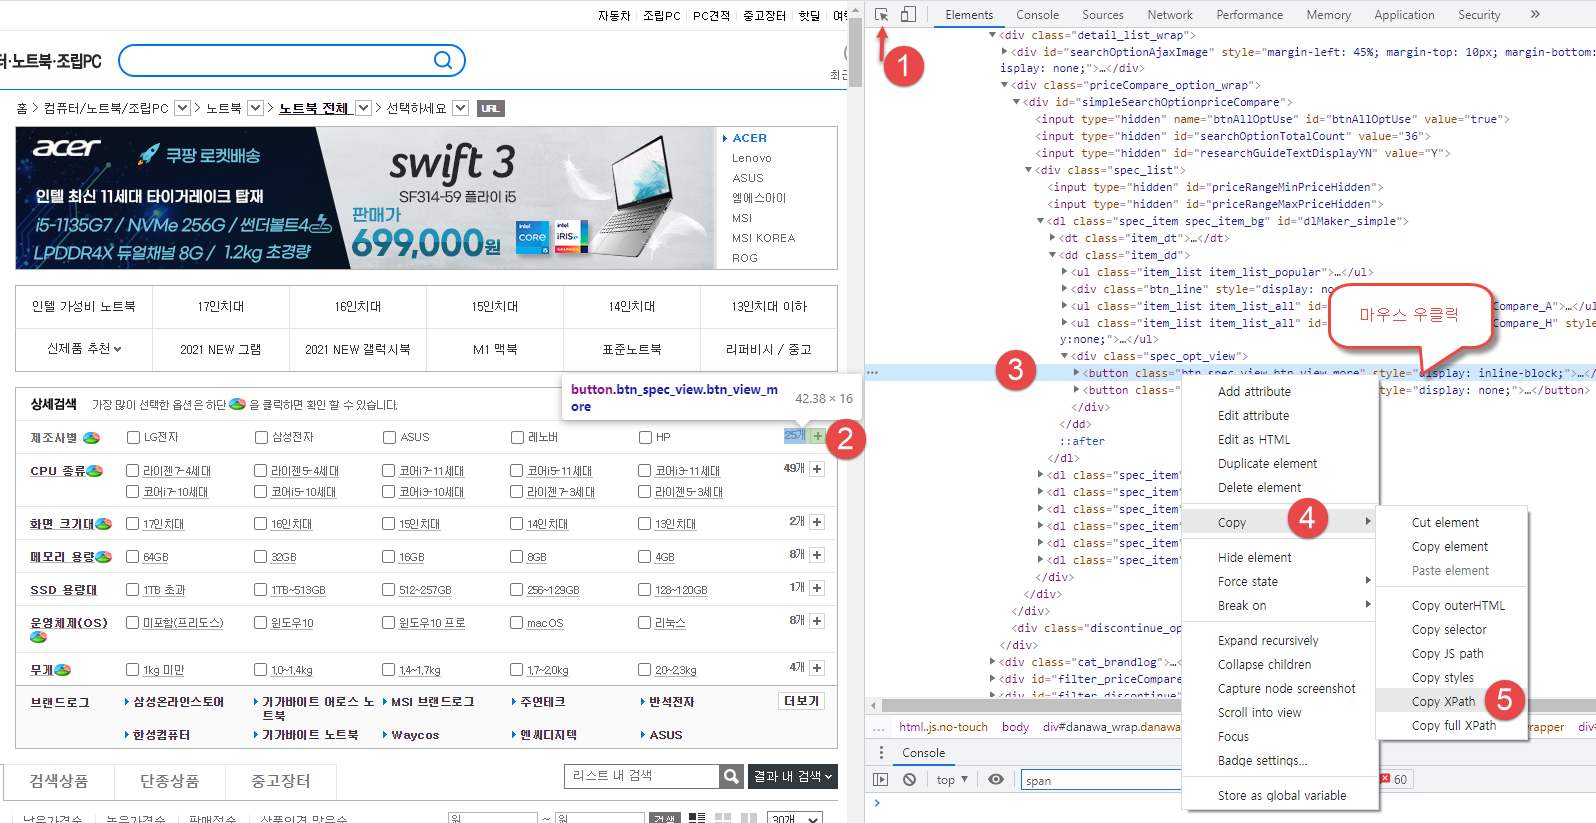This screenshot has height=823, width=1596.
Task: Open the 삼성온라인스토어 brand log link
Action: click(x=179, y=702)
